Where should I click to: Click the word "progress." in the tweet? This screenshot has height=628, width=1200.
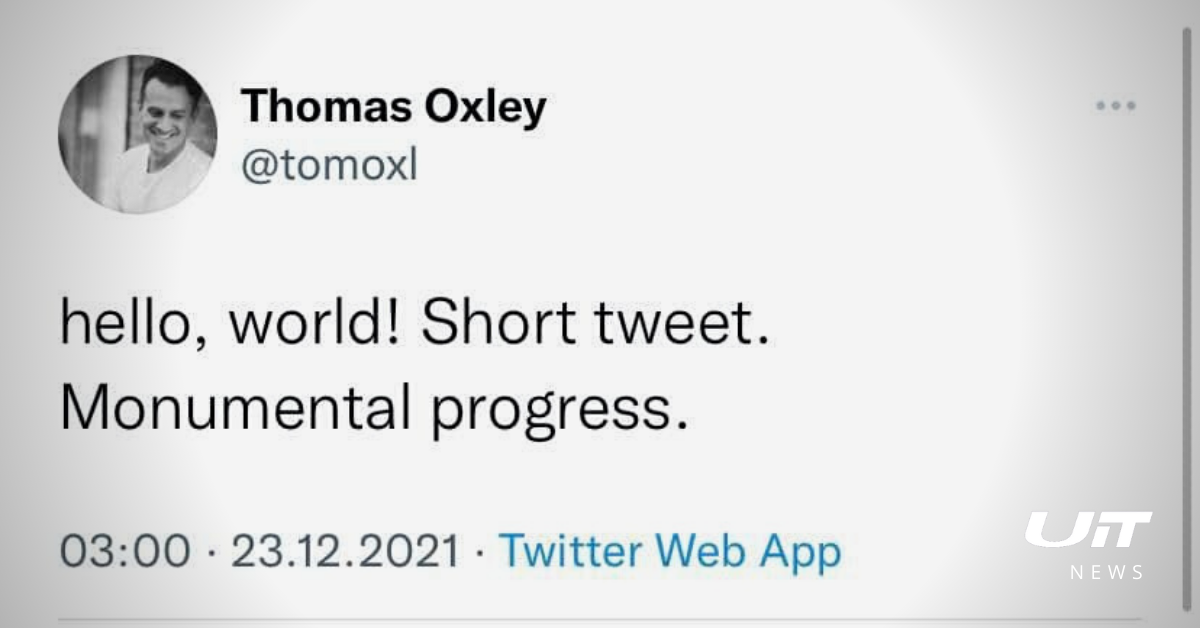click(562, 410)
